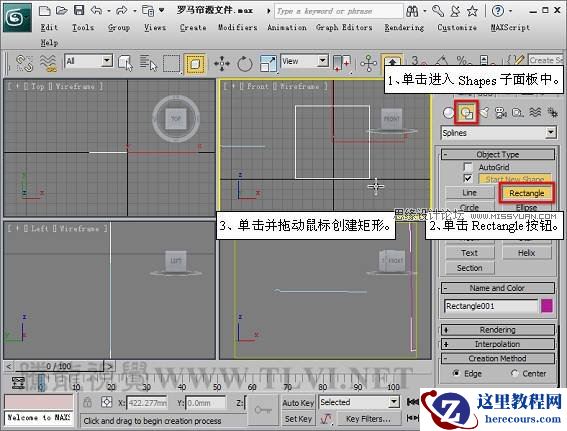Expand the Rendering rollout

(498, 330)
